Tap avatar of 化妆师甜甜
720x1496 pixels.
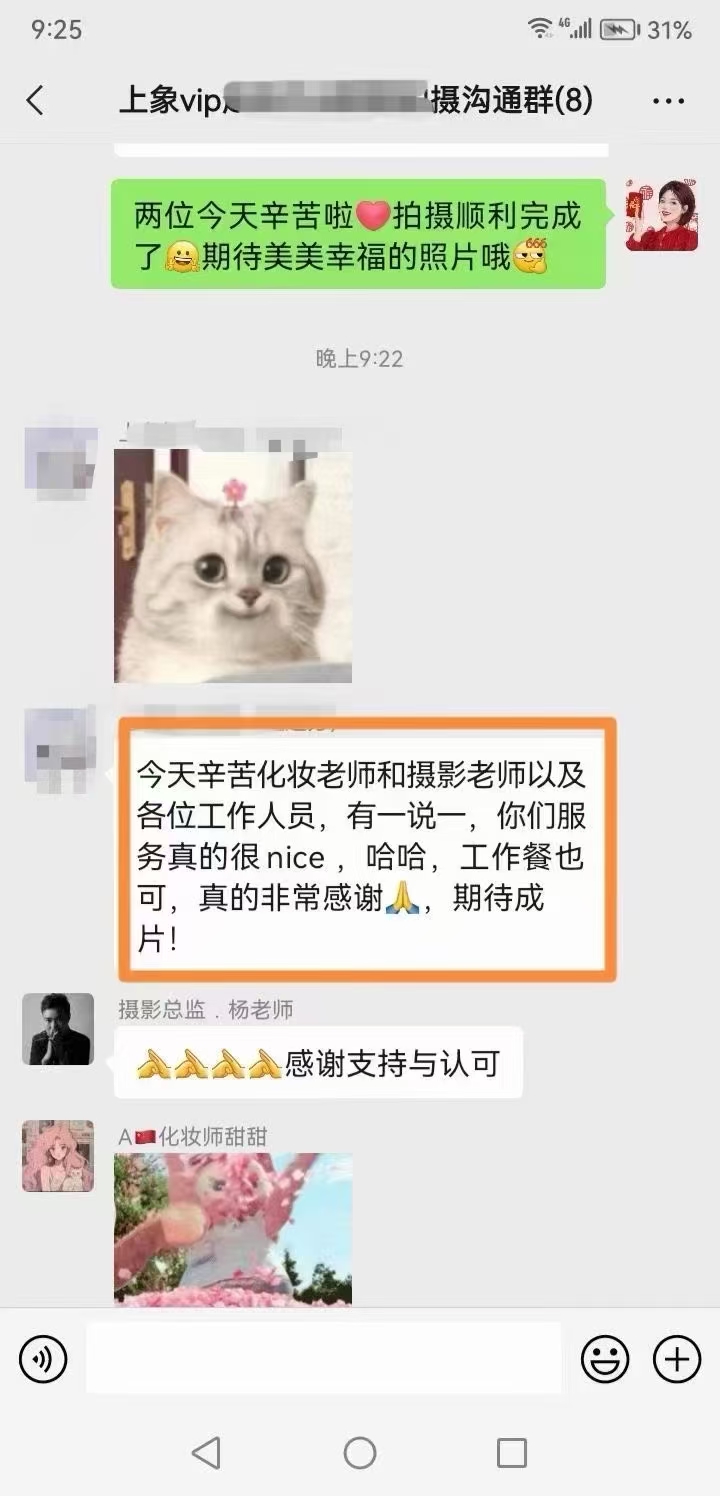point(58,1156)
